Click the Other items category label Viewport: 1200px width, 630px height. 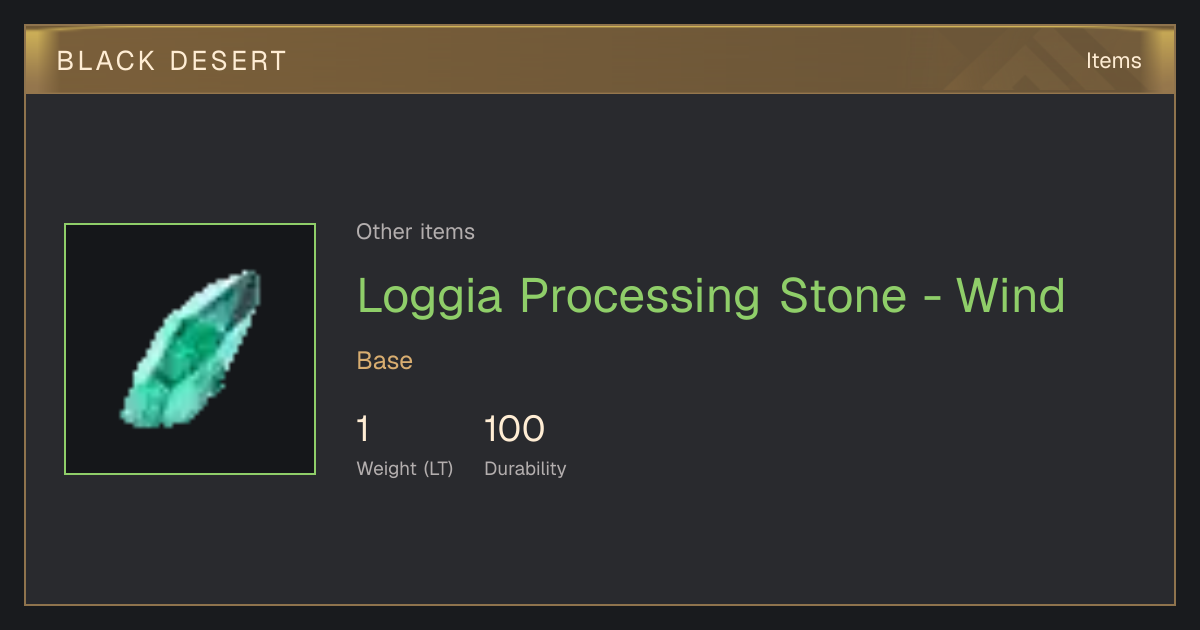415,232
